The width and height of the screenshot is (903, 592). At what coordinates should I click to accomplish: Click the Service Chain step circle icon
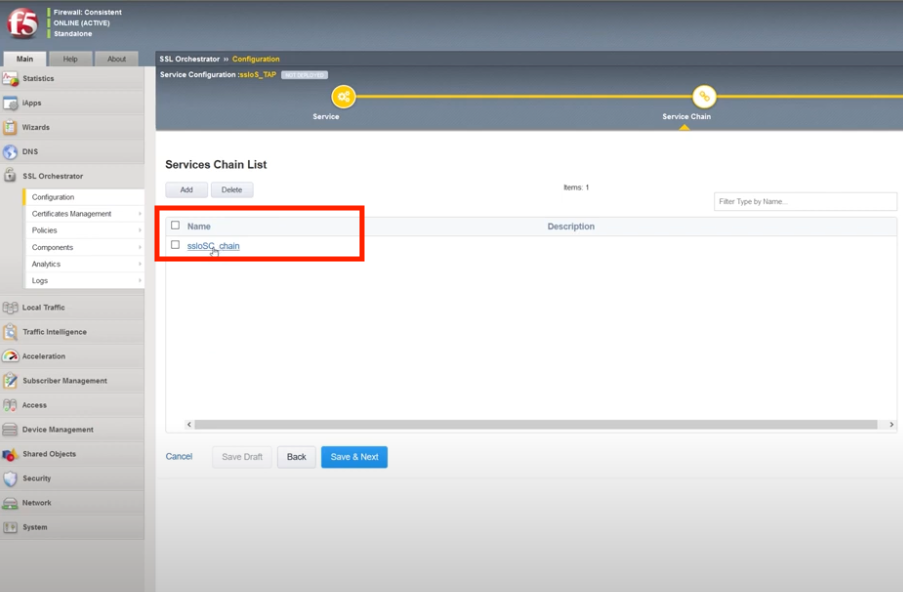[x=704, y=97]
